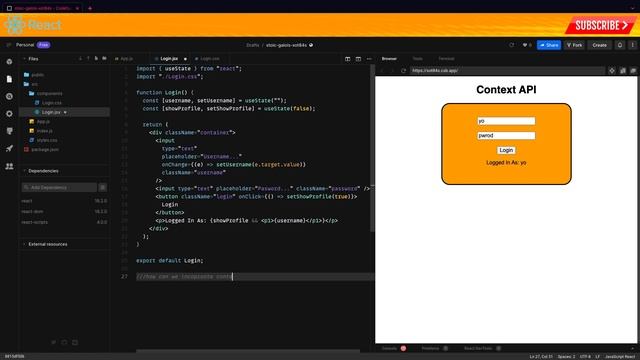Click the preview responsive layout icon
The width and height of the screenshot is (640, 360).
[x=622, y=71]
